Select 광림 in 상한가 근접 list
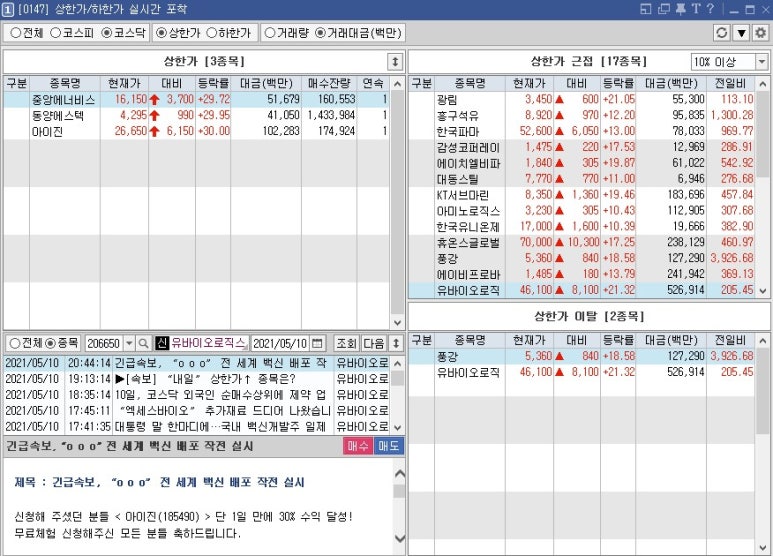The height and width of the screenshot is (556, 773). tap(582, 100)
